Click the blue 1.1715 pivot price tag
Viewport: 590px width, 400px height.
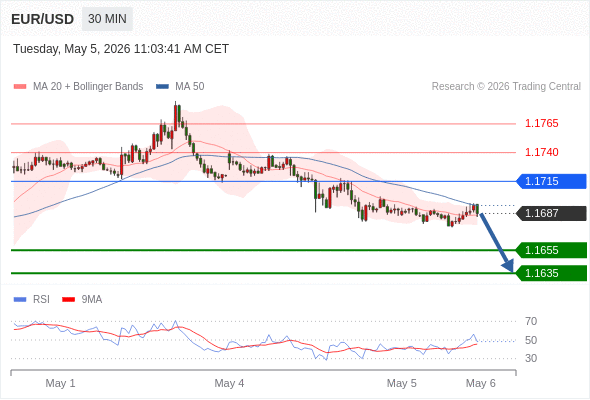[551, 181]
